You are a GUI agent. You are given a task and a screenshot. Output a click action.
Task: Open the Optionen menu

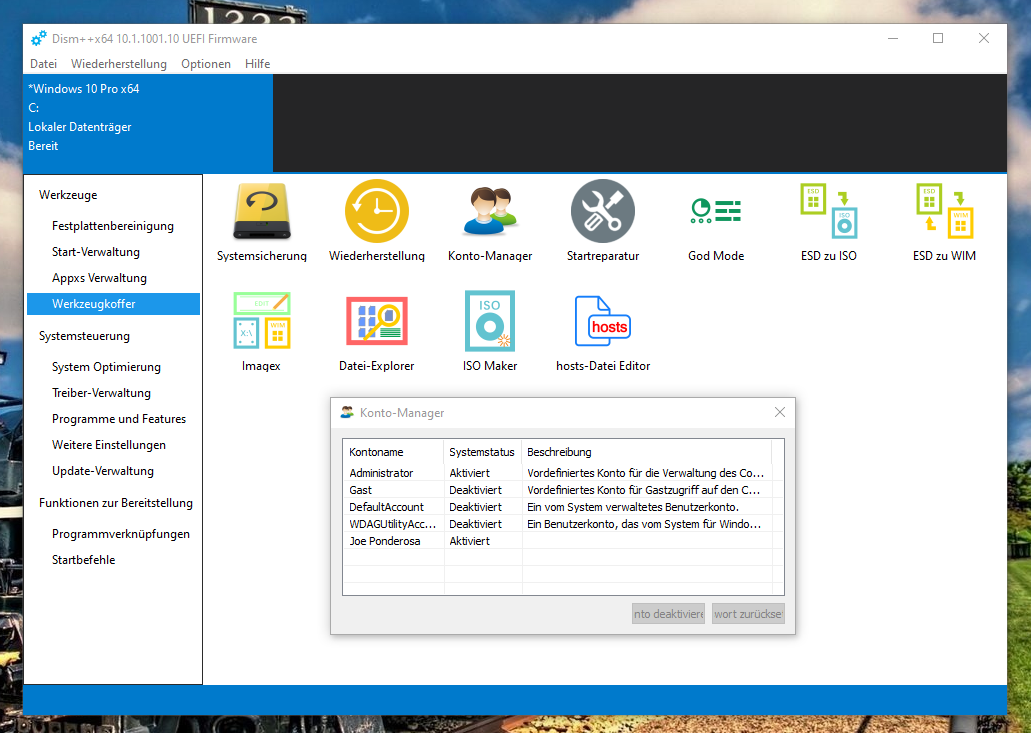206,64
